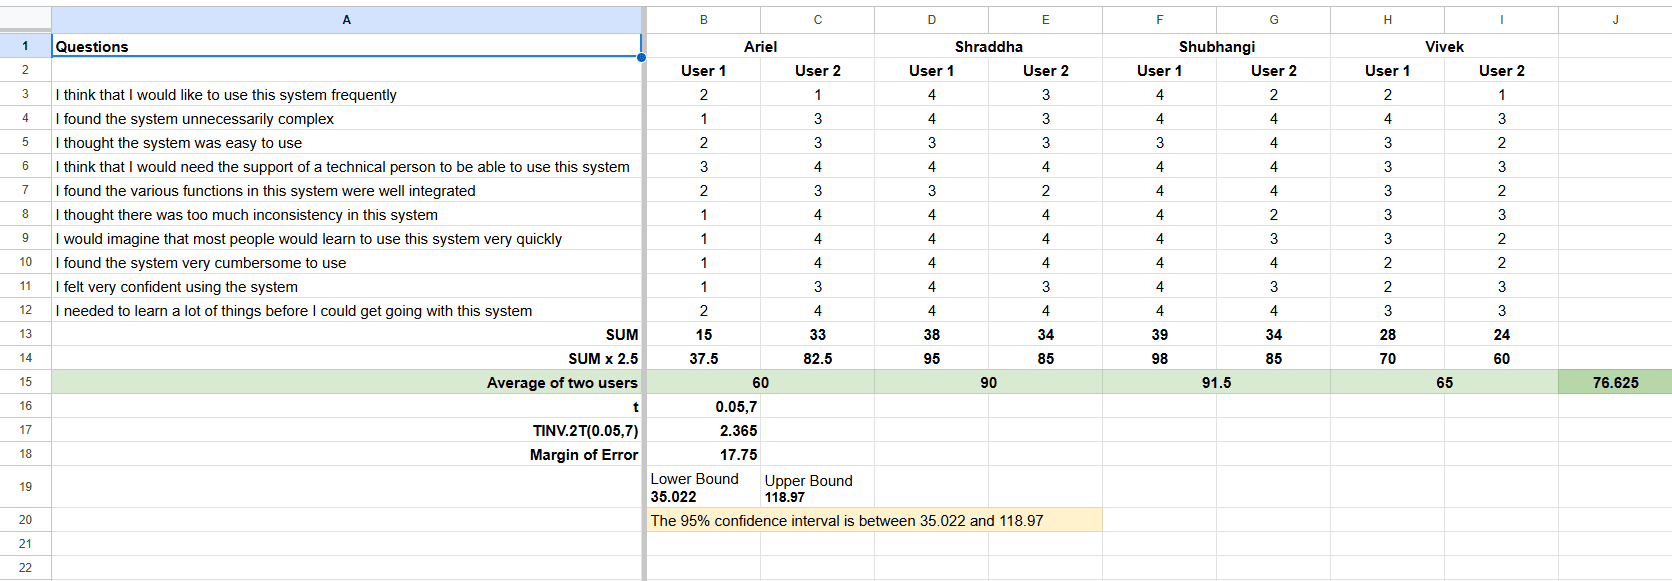
Task: Click 'Average of two users' label
Action: [346, 382]
